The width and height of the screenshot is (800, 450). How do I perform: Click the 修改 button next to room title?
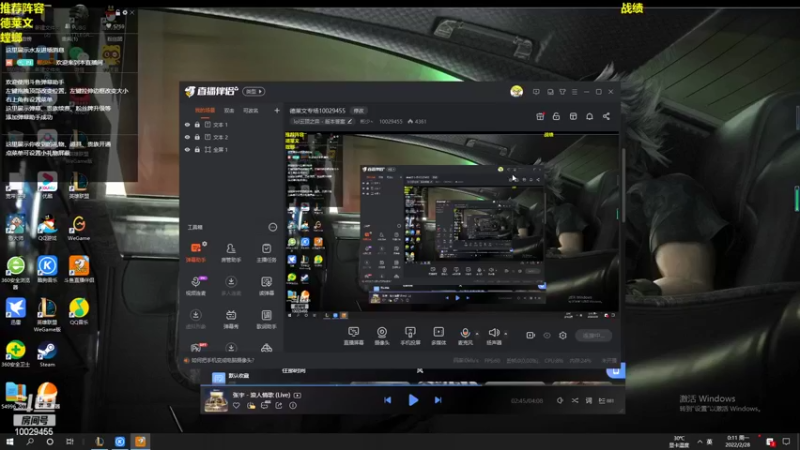click(x=359, y=110)
